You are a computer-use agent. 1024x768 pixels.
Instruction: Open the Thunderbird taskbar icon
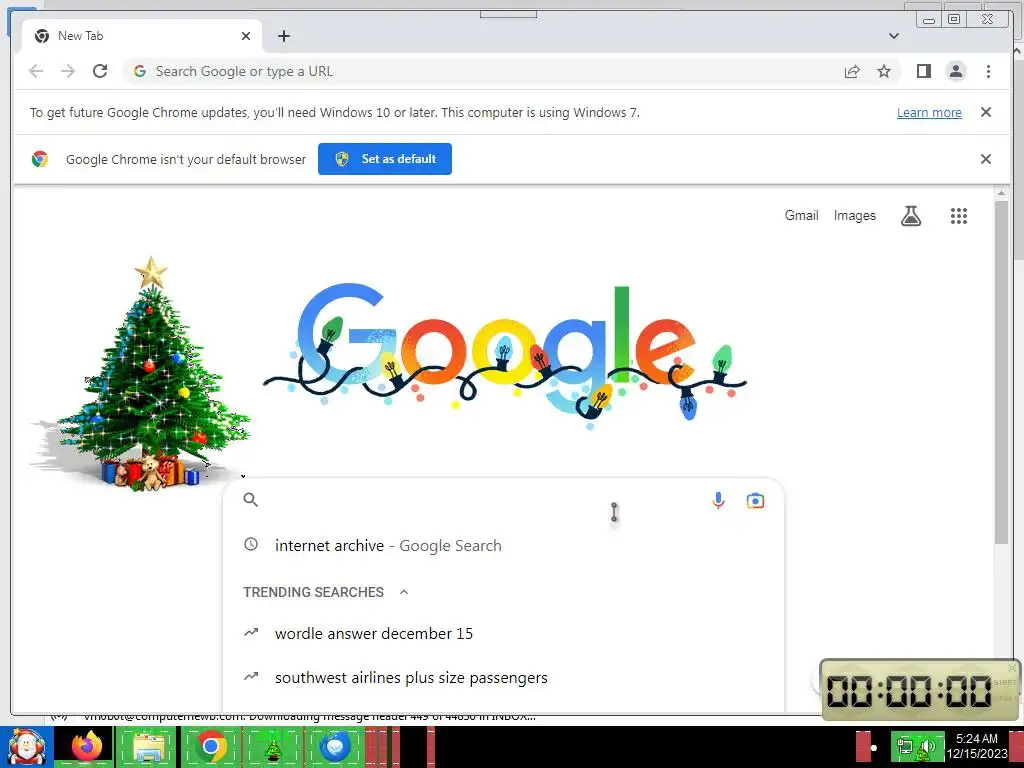coord(335,746)
